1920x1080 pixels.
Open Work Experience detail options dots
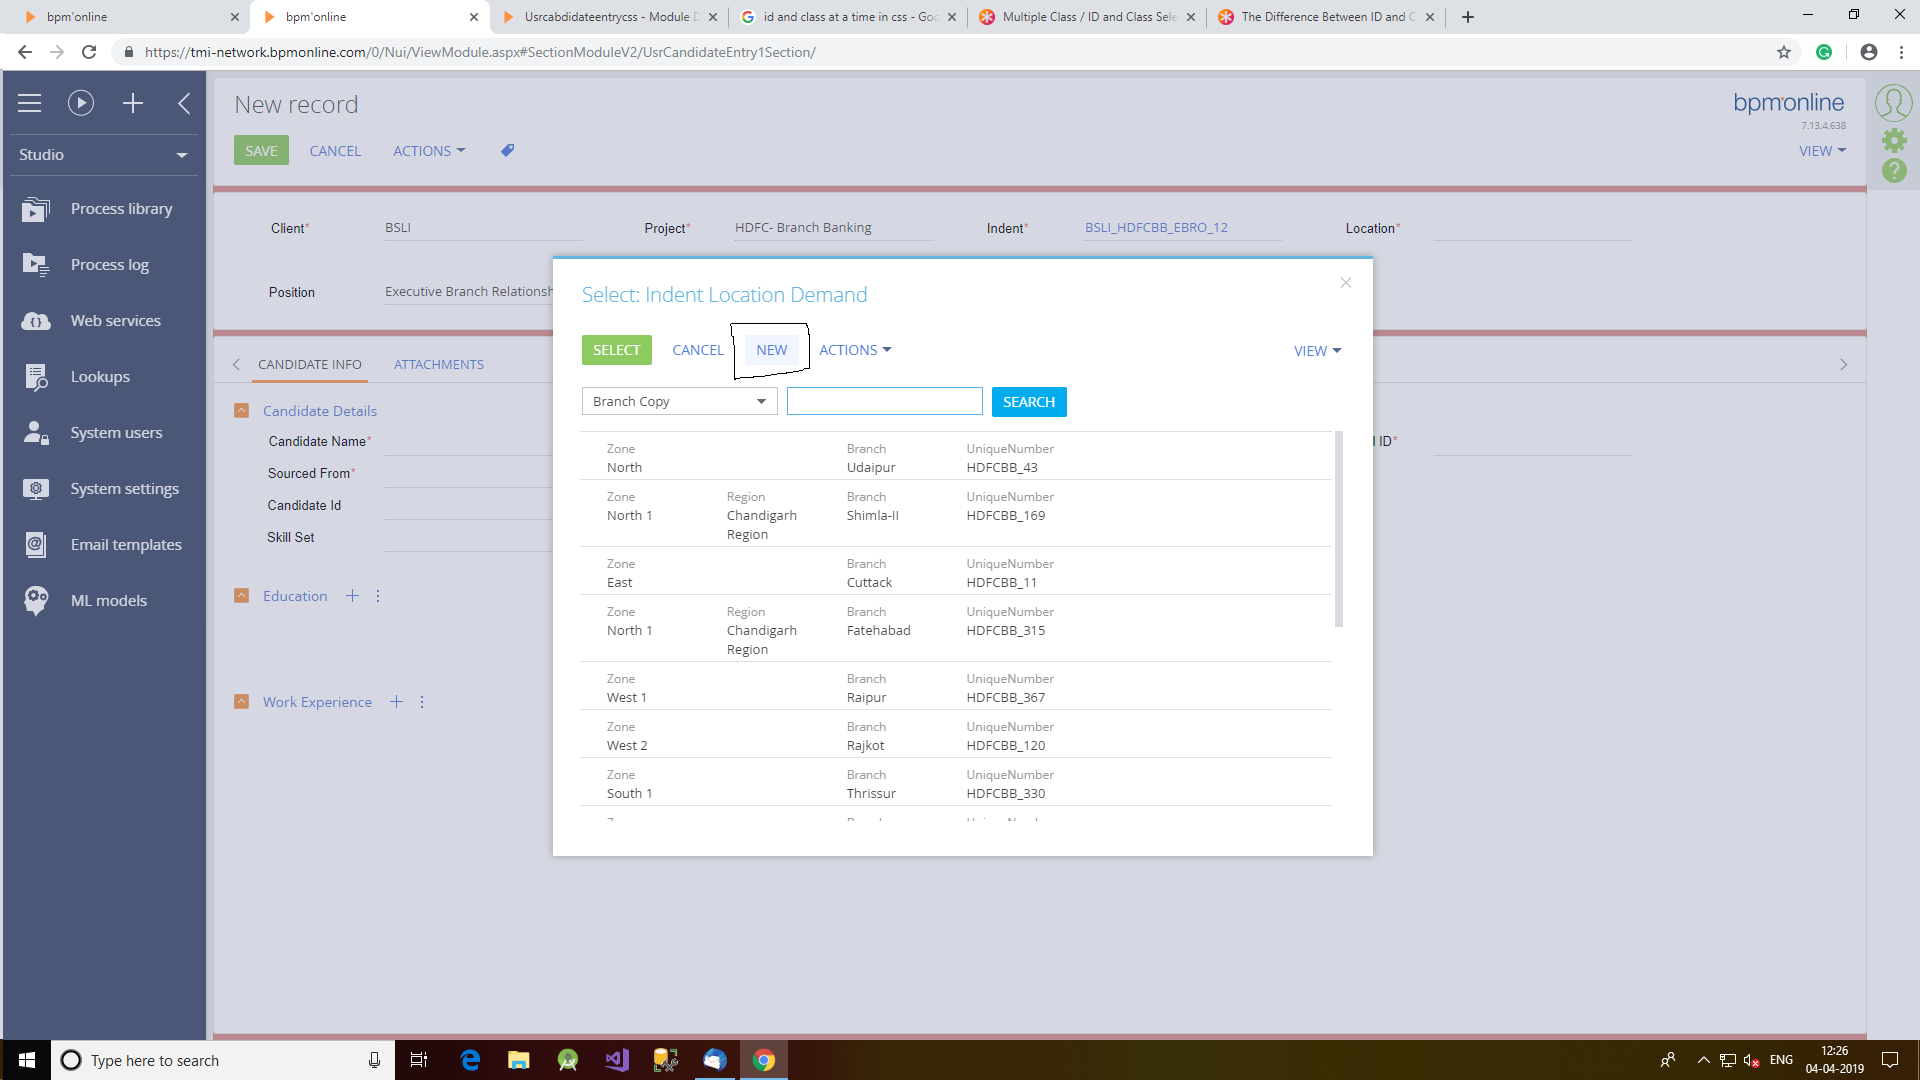[422, 702]
